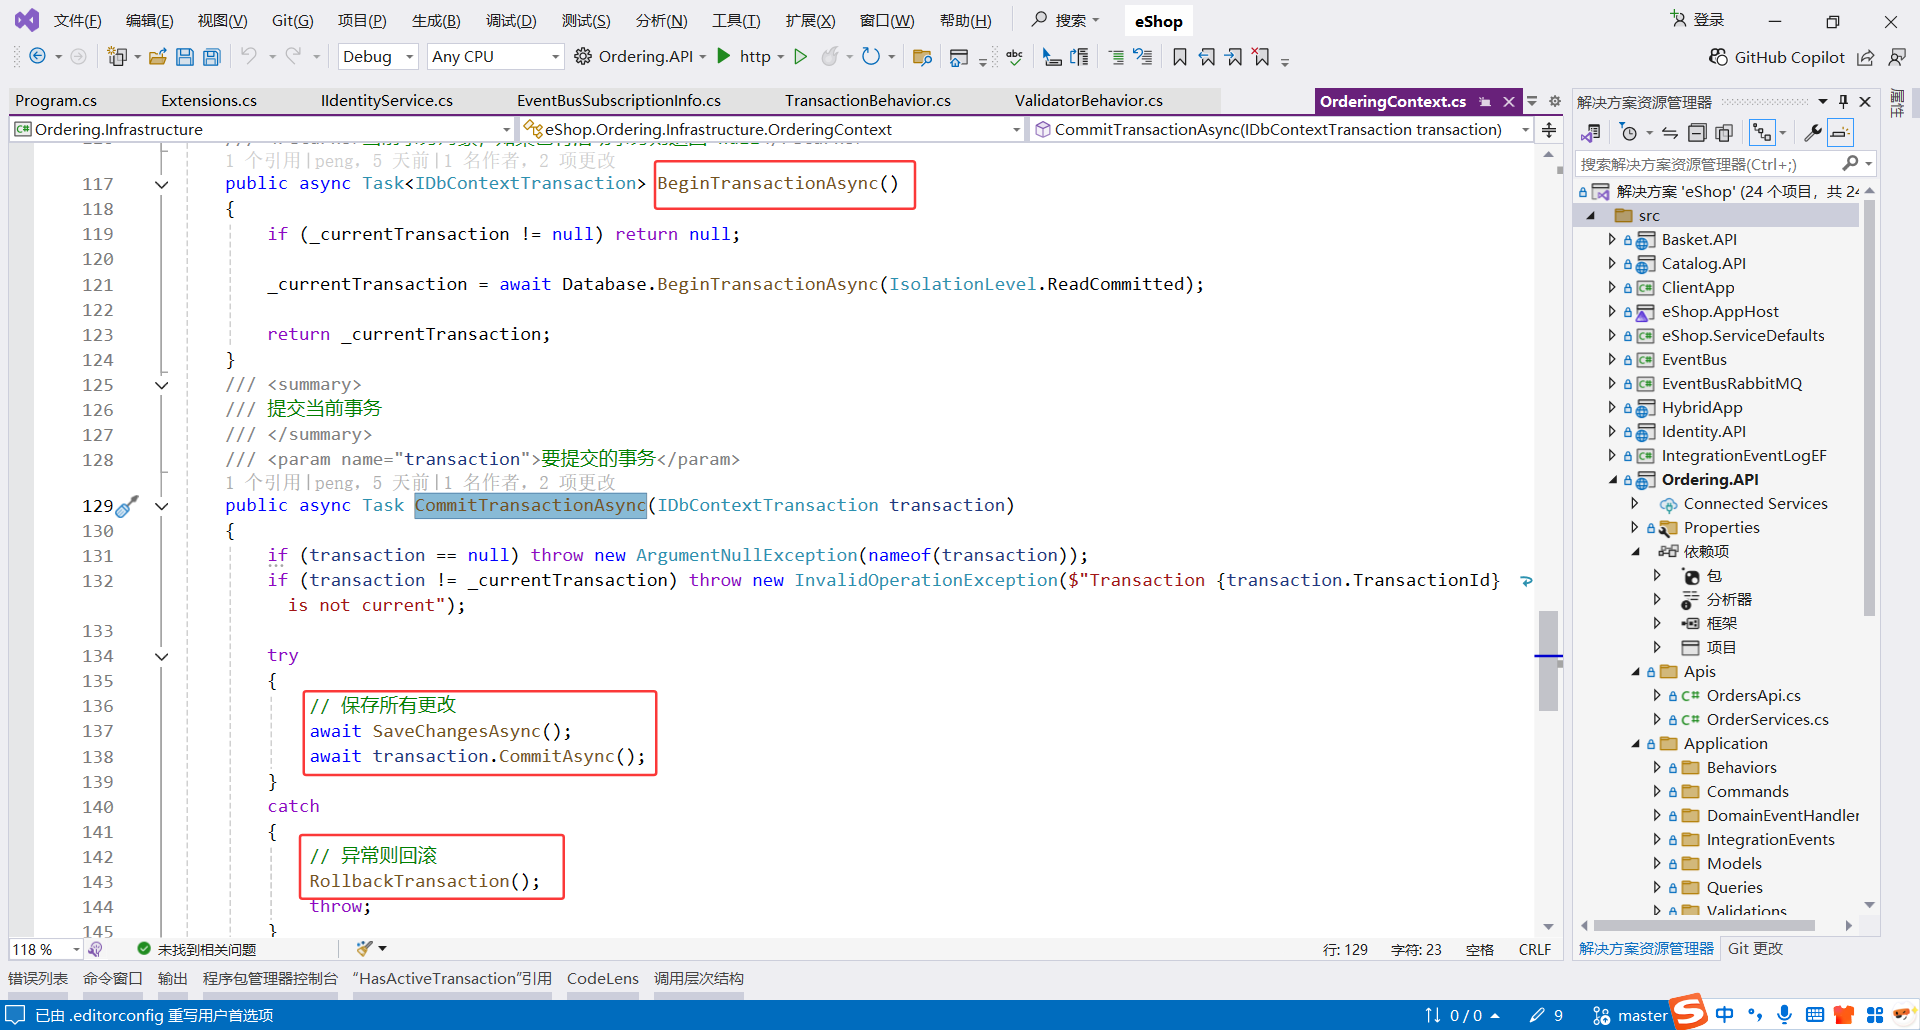Click the 登录 sign-in button

[1697, 20]
